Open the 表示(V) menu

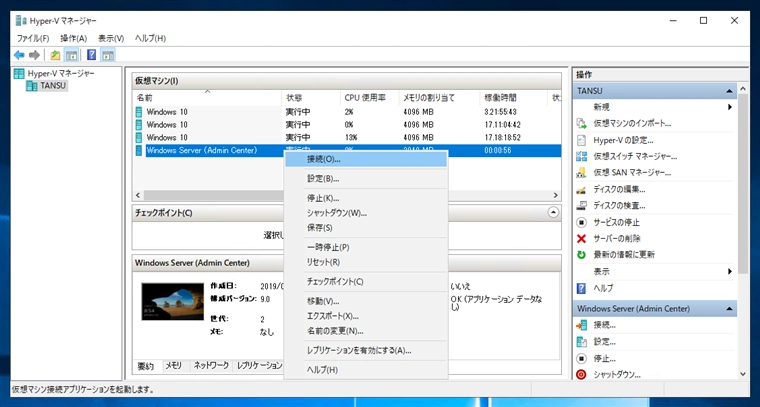[111, 38]
